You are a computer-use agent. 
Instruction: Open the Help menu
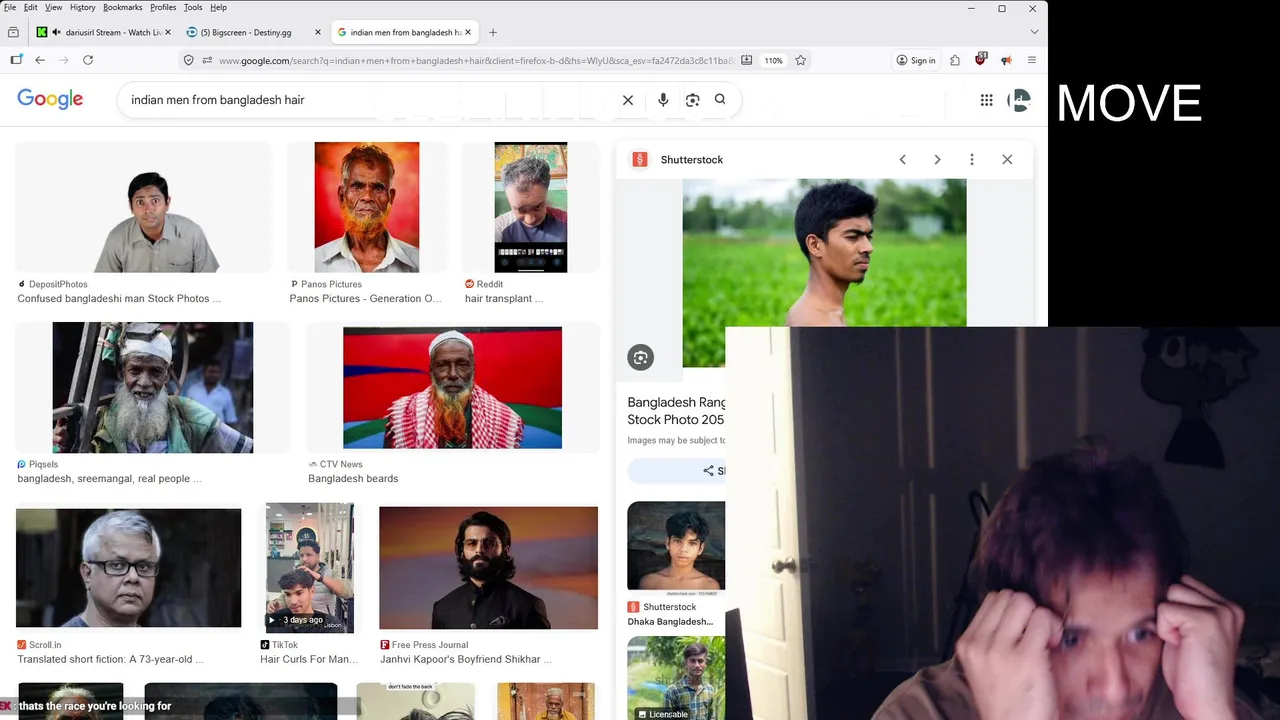click(218, 7)
